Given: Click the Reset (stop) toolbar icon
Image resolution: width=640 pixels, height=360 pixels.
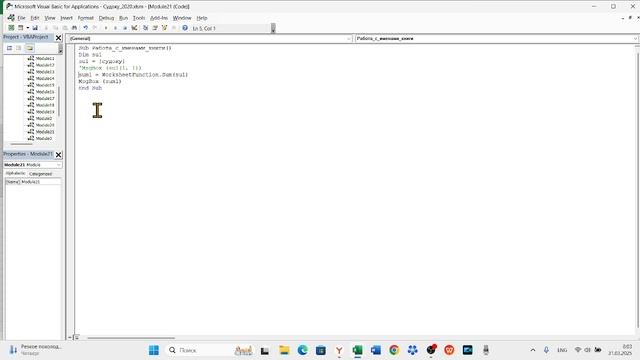Looking at the screenshot, I should [x=125, y=28].
